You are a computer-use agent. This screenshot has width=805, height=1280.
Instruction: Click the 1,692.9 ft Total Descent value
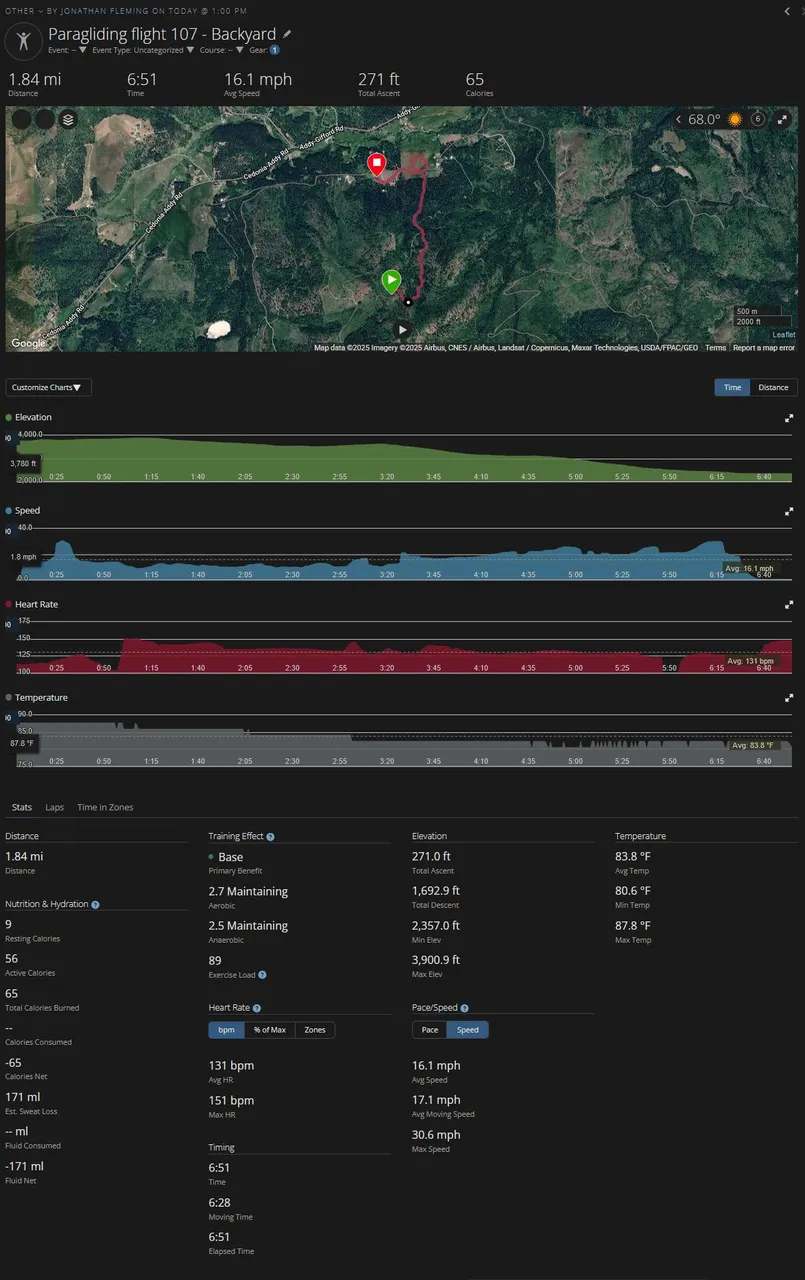436,891
